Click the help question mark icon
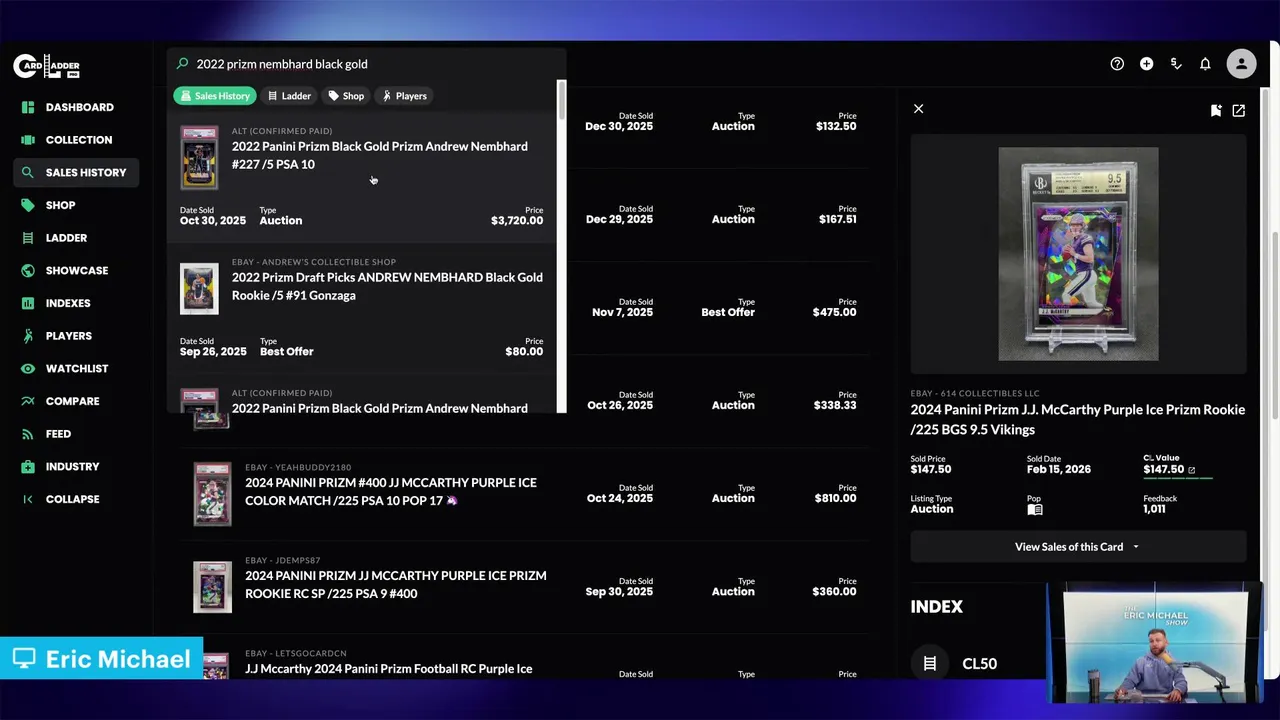This screenshot has height=720, width=1280. (1117, 64)
